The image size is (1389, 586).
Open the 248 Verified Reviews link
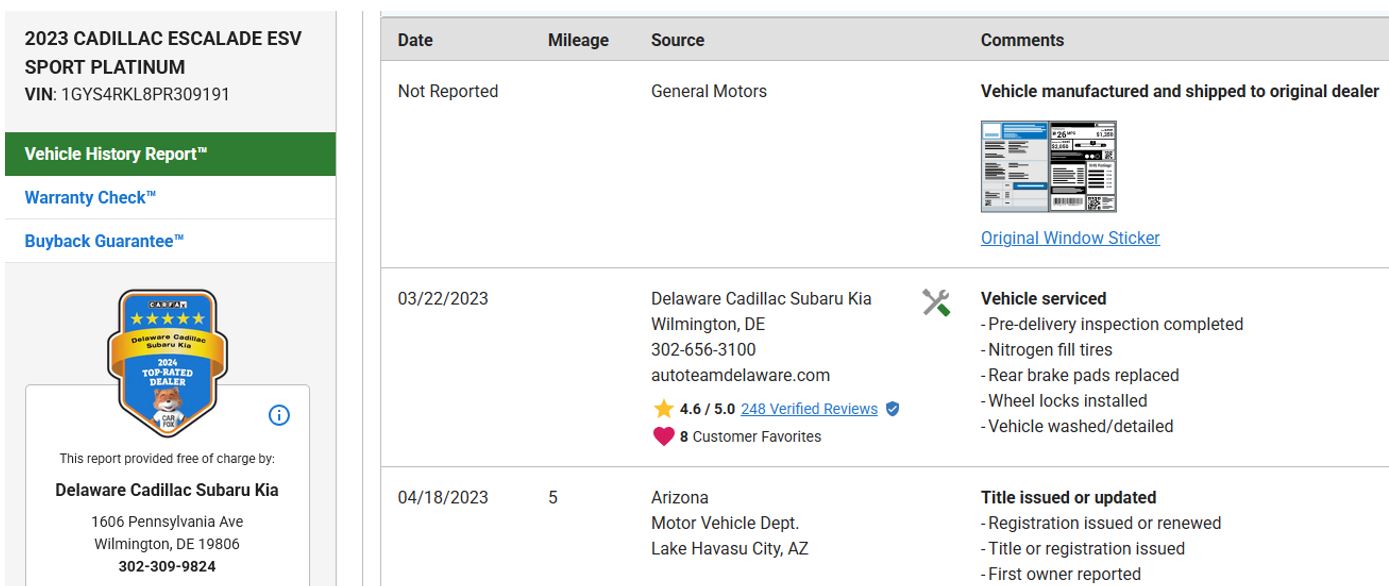coord(809,409)
